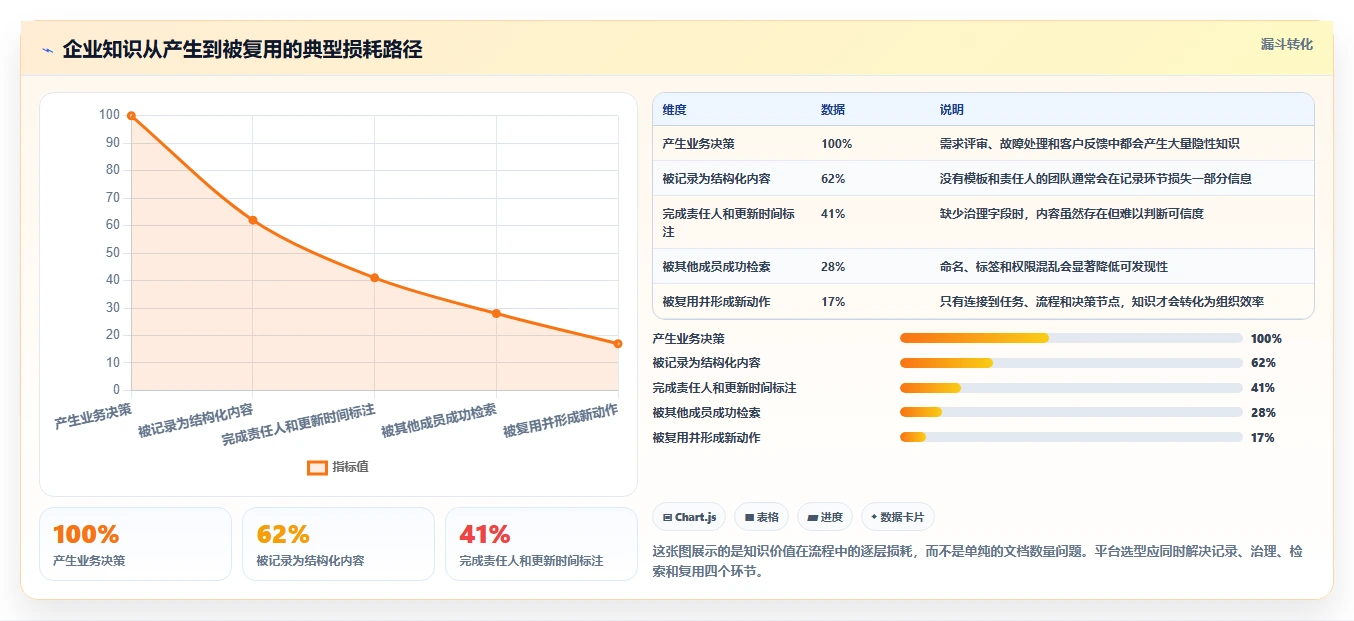The width and height of the screenshot is (1354, 621).
Task: Select the Chart.js chip
Action: tap(689, 517)
